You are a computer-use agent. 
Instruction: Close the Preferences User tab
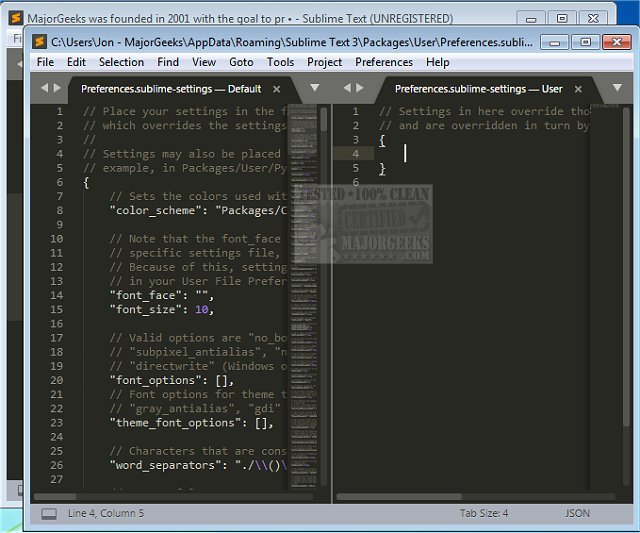(578, 89)
